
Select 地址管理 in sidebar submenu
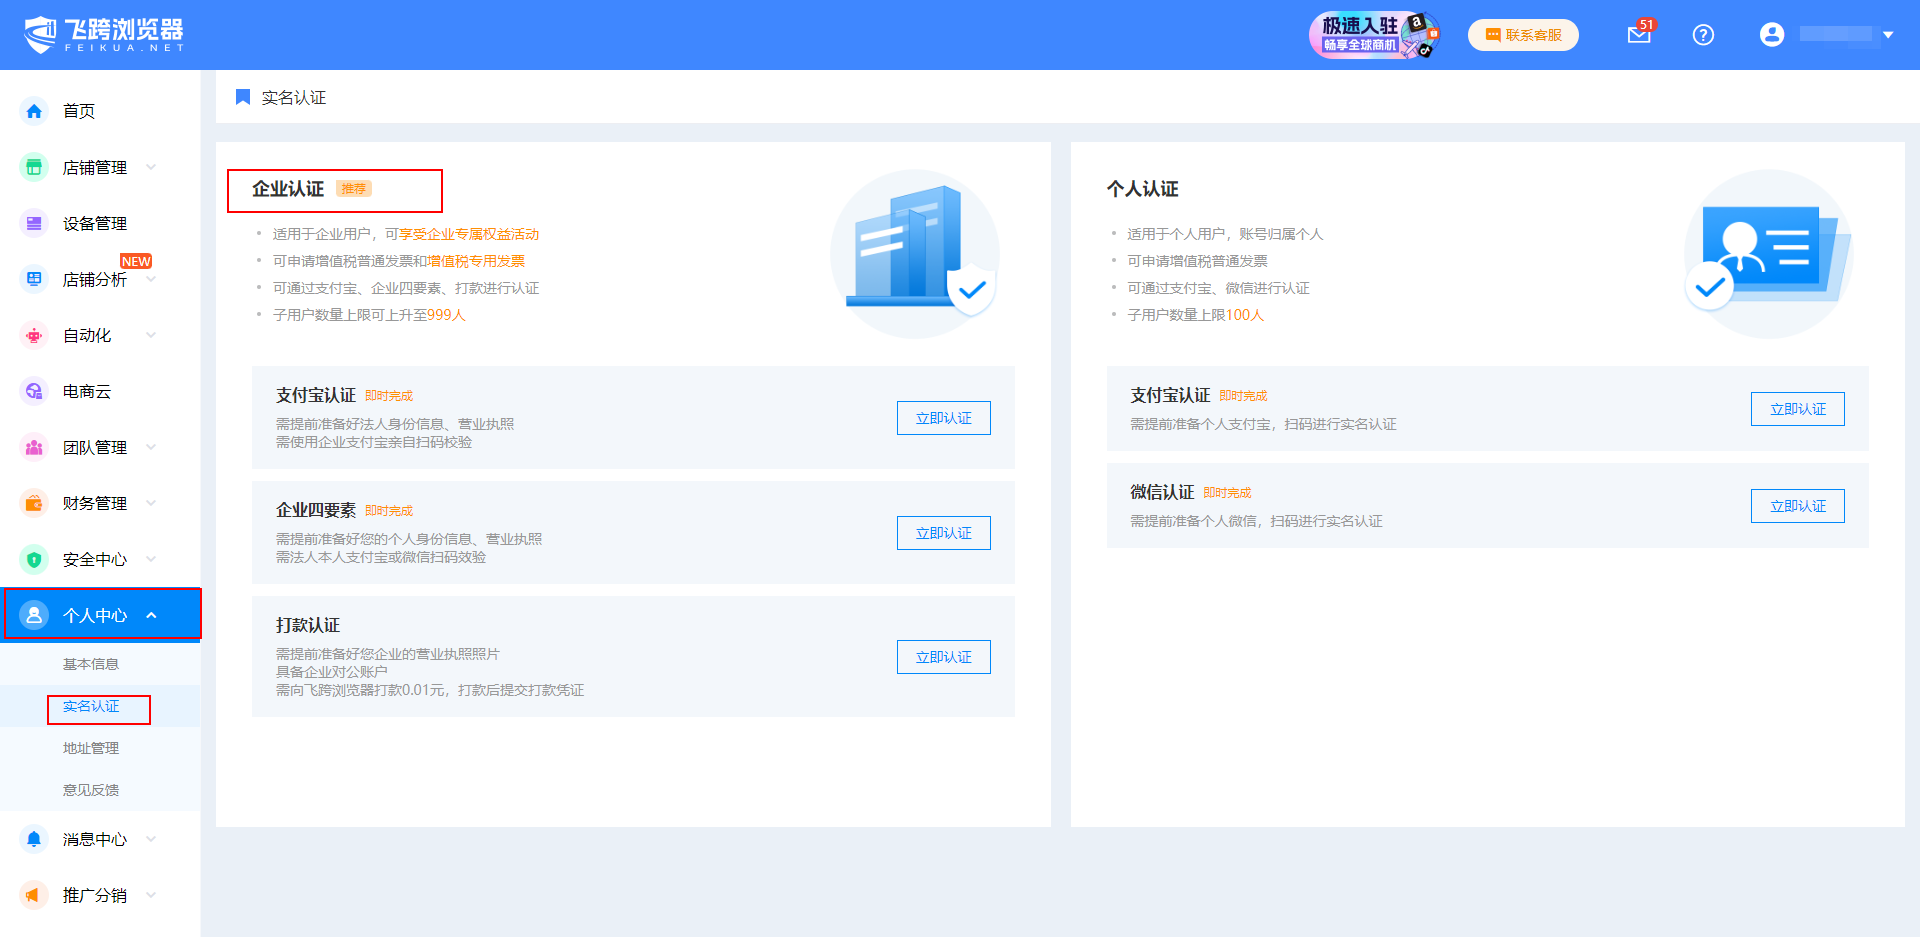(91, 748)
